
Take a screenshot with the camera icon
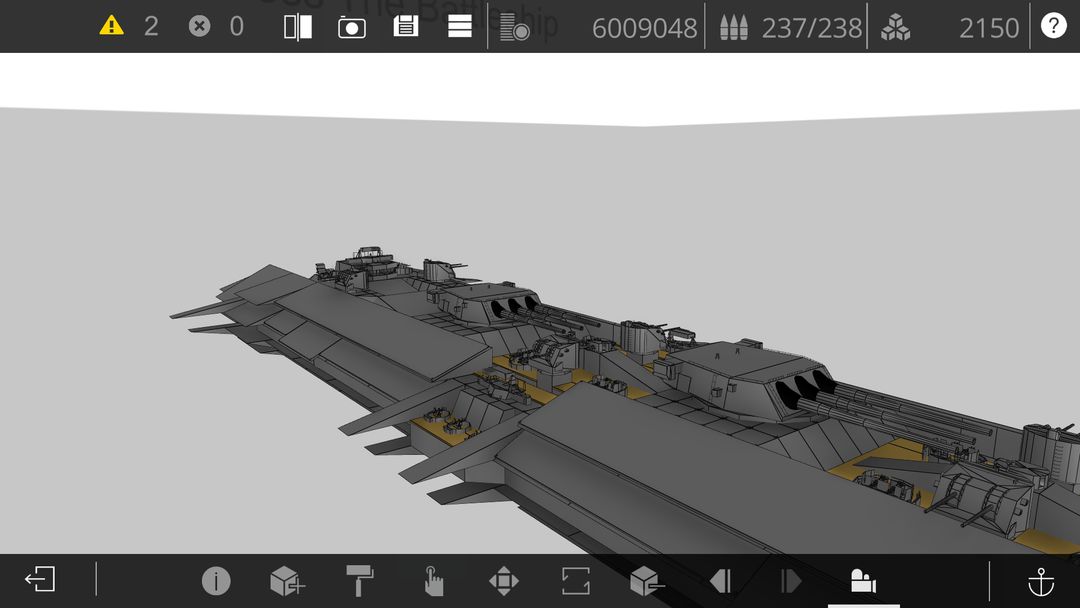tap(352, 28)
